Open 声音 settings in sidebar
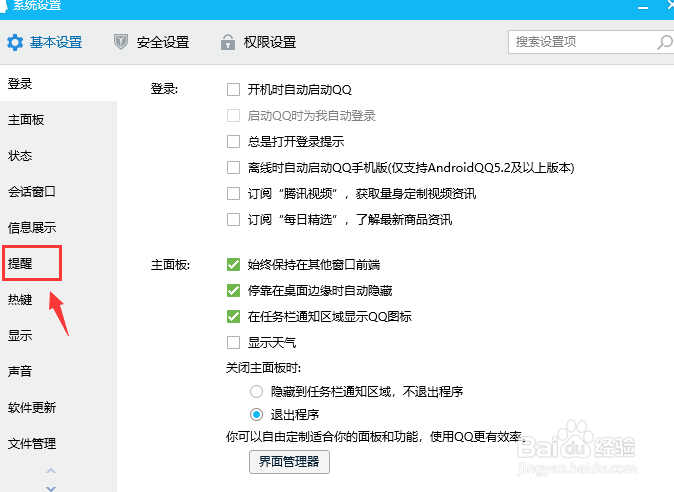 pyautogui.click(x=58, y=371)
